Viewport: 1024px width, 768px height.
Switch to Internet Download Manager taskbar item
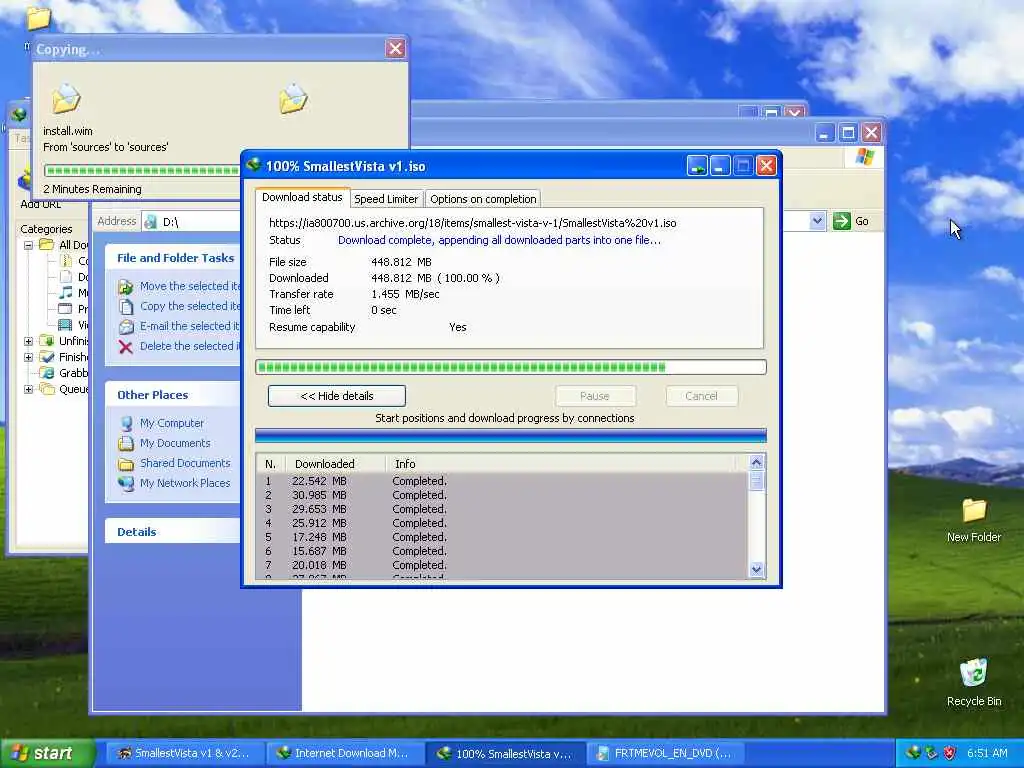pos(344,753)
